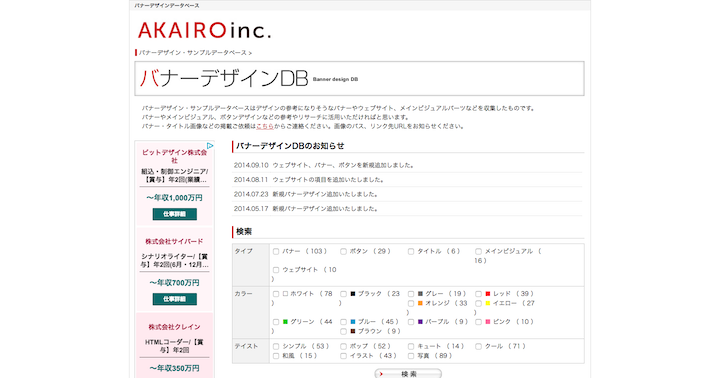This screenshot has width=720, height=378.
Task: Tick the グリーン color checkbox
Action: [276, 322]
